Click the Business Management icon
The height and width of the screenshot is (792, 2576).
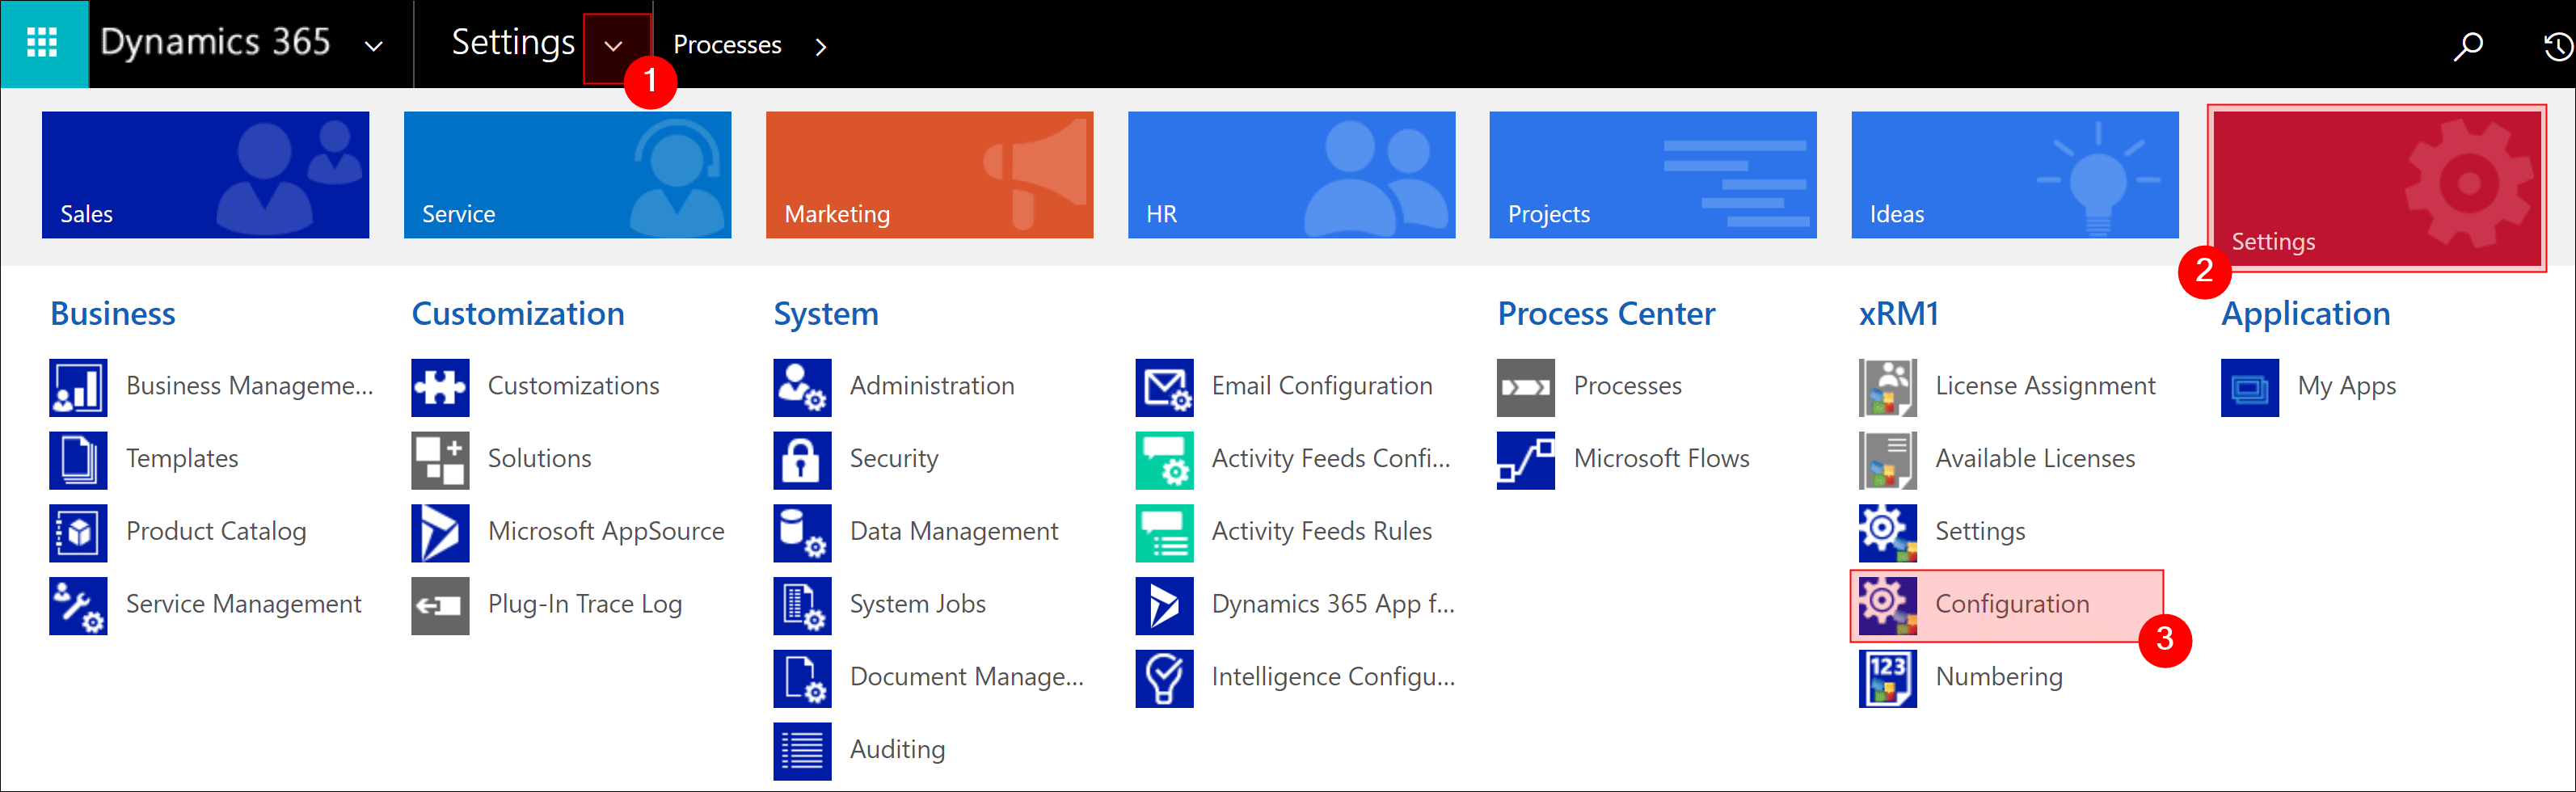pyautogui.click(x=78, y=387)
